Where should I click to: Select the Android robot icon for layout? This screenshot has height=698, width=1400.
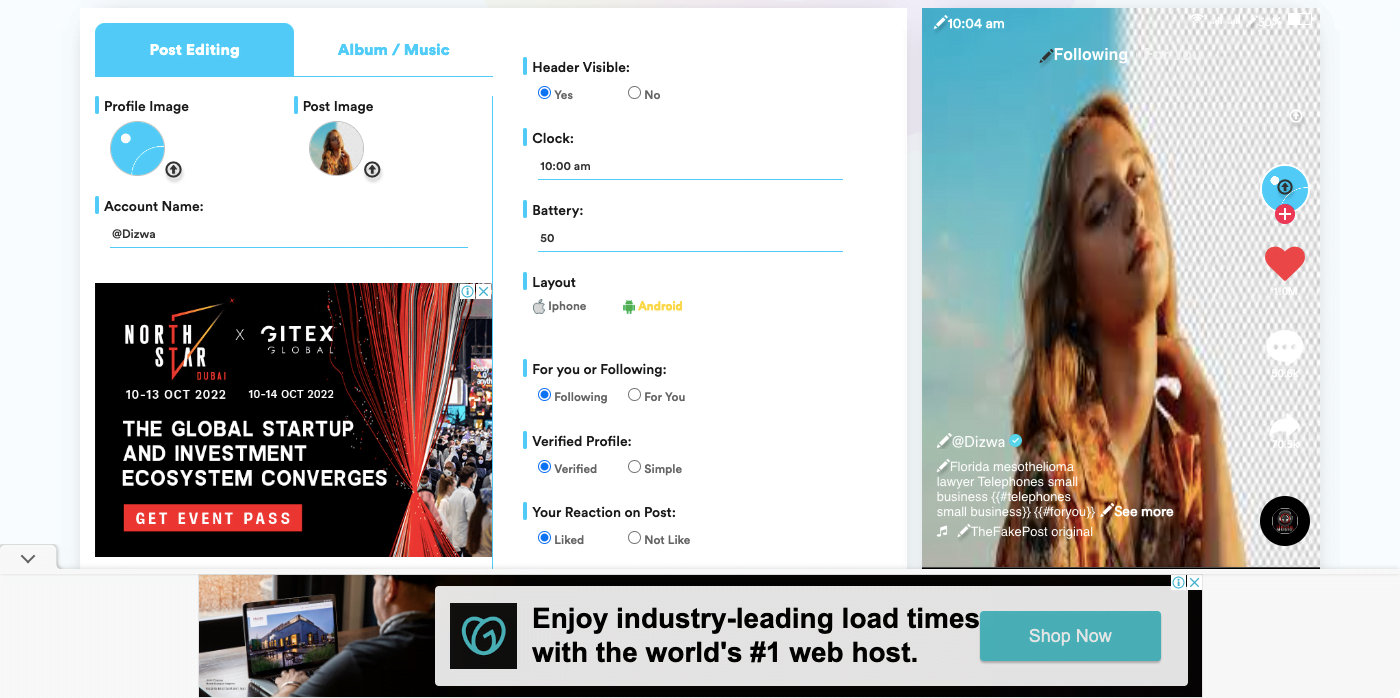coord(628,306)
